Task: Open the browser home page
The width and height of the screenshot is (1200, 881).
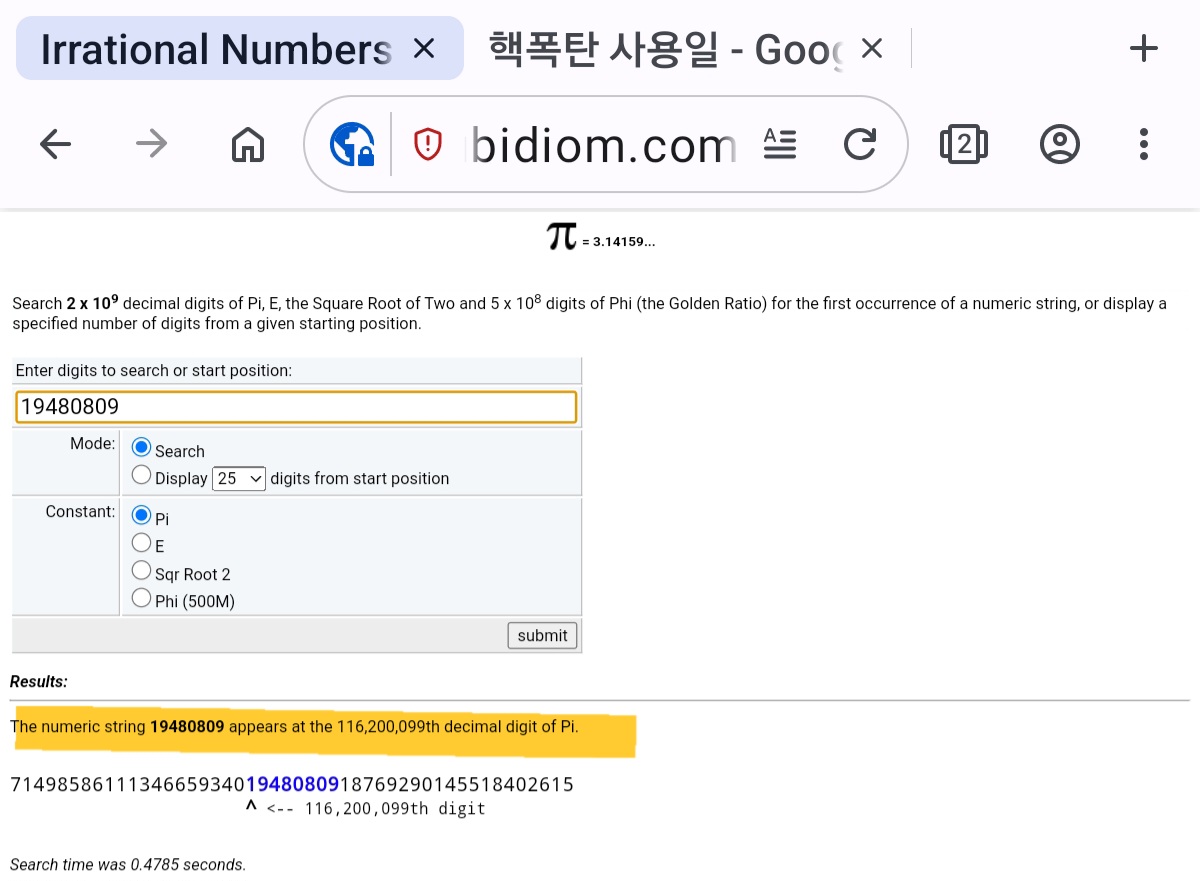Action: coord(247,145)
